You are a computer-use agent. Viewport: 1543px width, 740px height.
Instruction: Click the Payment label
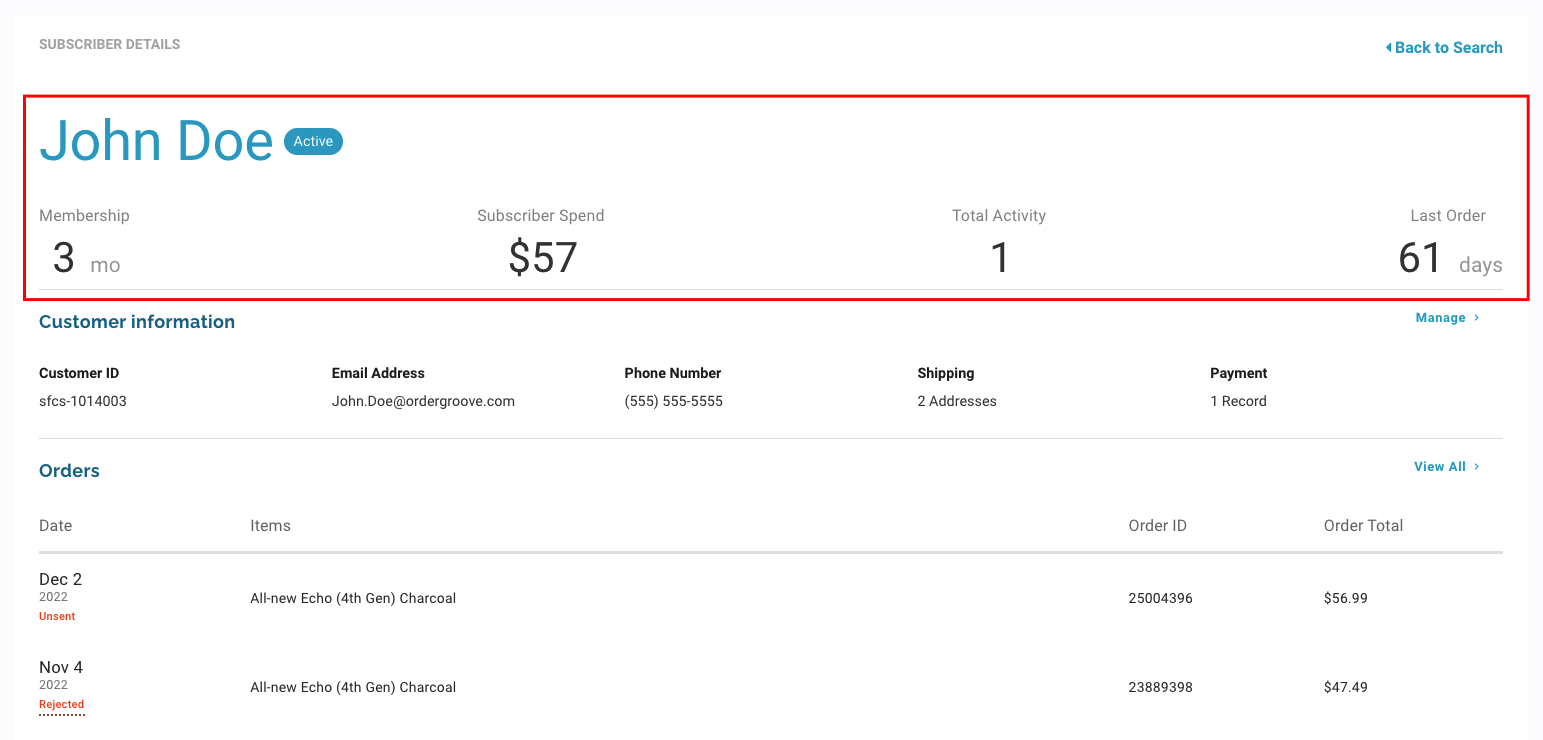coord(1239,373)
